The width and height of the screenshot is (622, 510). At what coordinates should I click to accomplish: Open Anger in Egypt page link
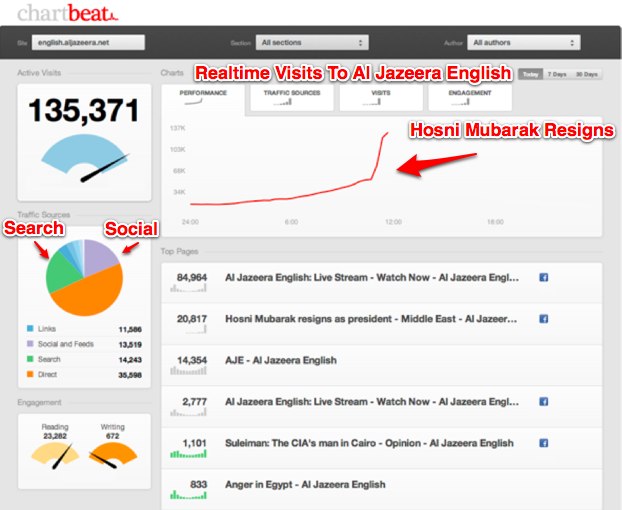click(x=305, y=484)
